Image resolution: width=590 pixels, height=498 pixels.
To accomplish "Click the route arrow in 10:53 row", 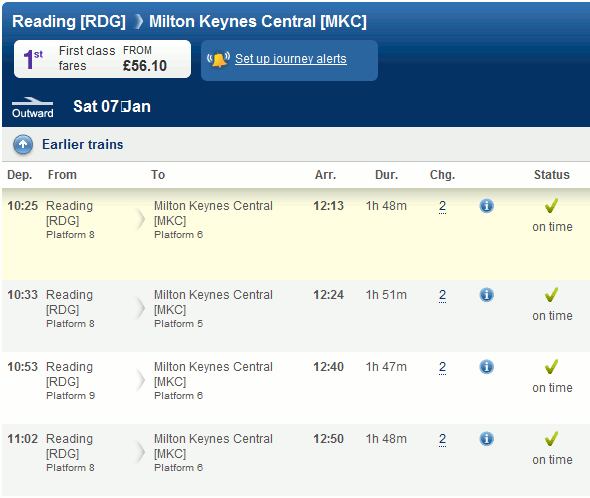I will 140,380.
